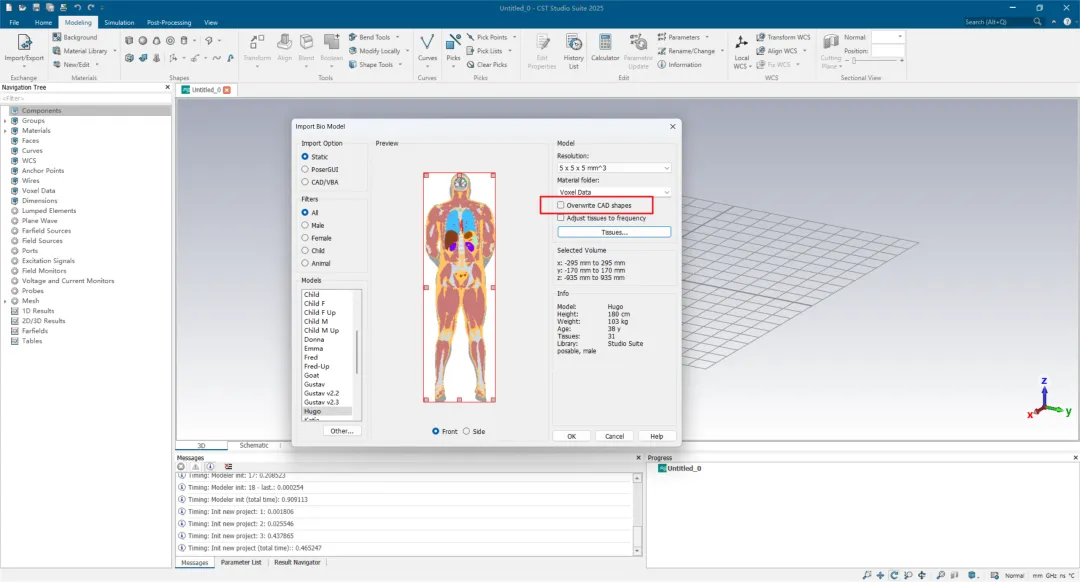Click Help in Import Bio Model dialog
This screenshot has width=1080, height=582.
coord(656,436)
